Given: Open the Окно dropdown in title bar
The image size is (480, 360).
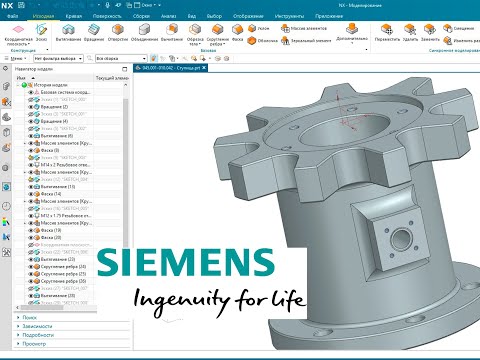Looking at the screenshot, I should (x=149, y=5).
